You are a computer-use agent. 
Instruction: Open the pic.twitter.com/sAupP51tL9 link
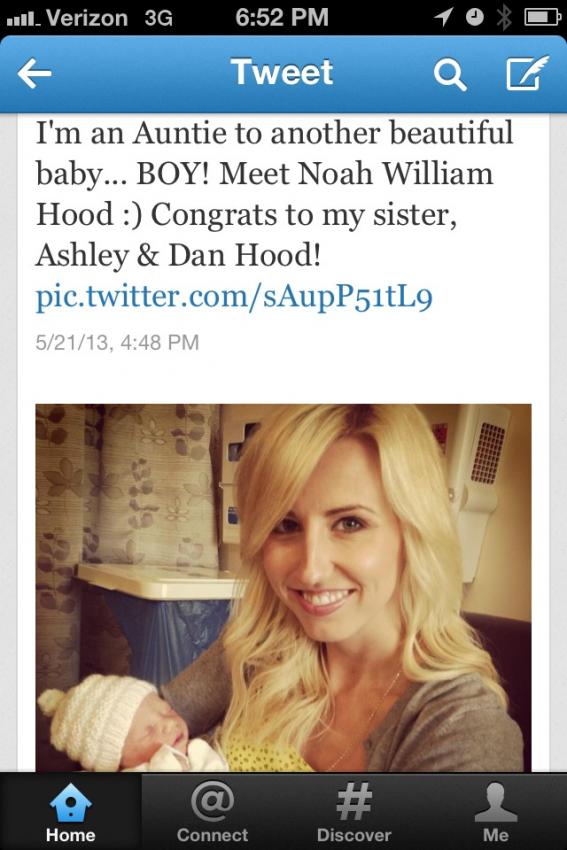(234, 296)
